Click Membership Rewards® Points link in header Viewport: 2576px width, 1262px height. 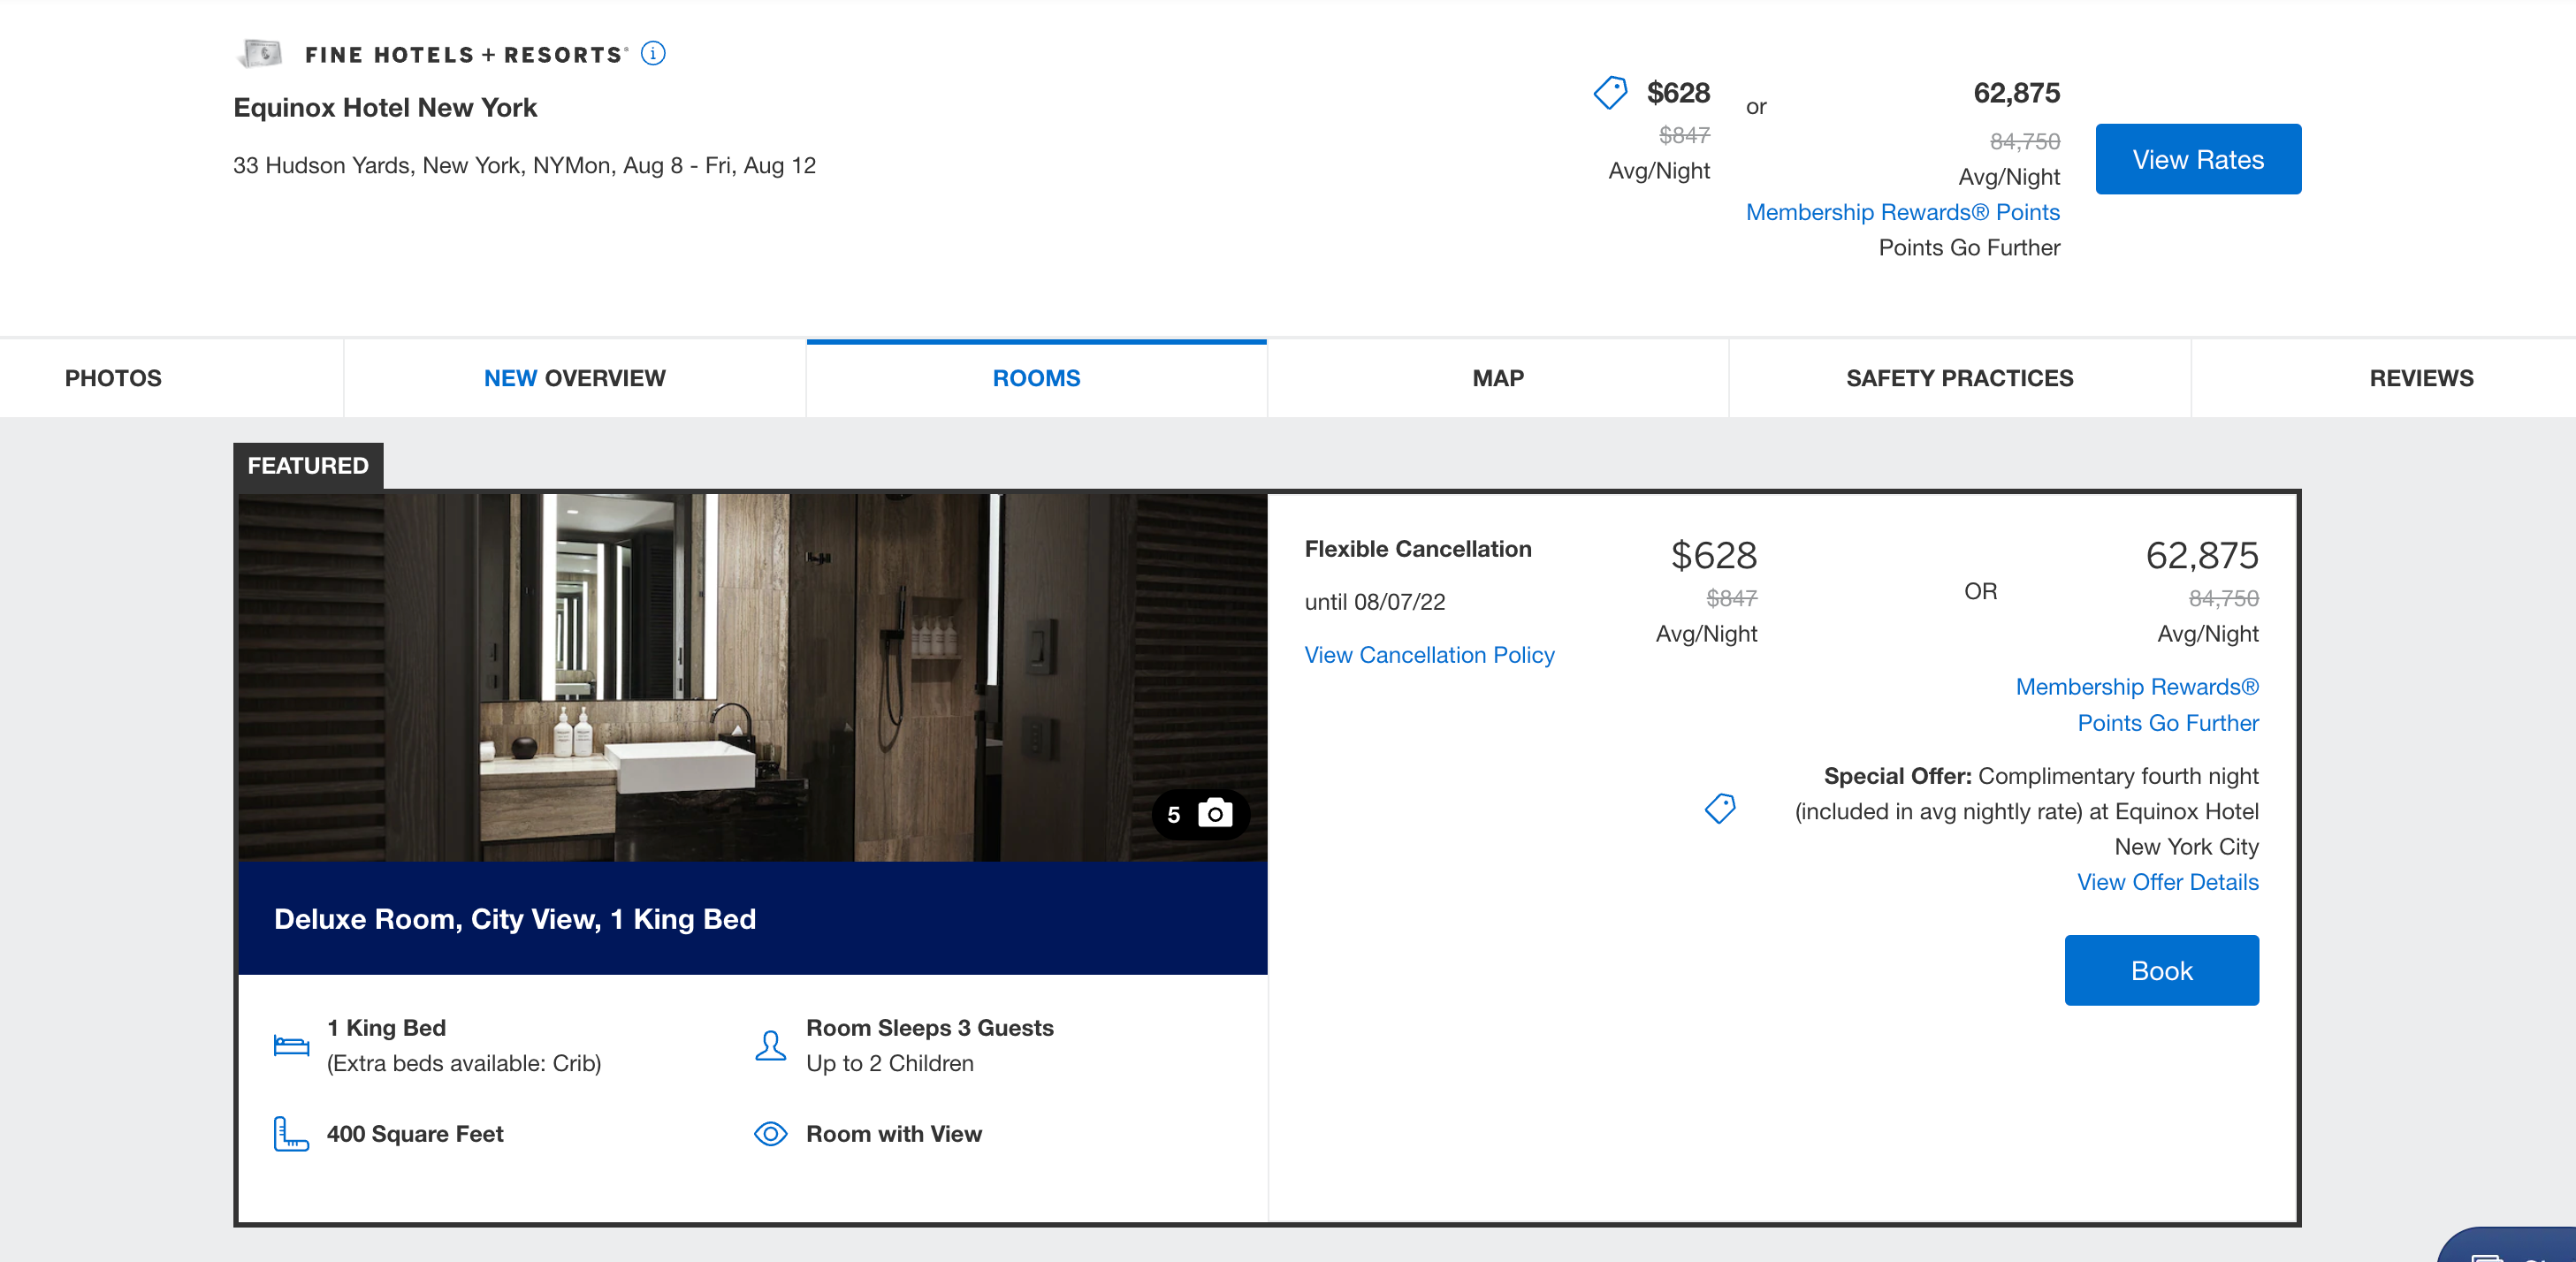pos(1902,212)
